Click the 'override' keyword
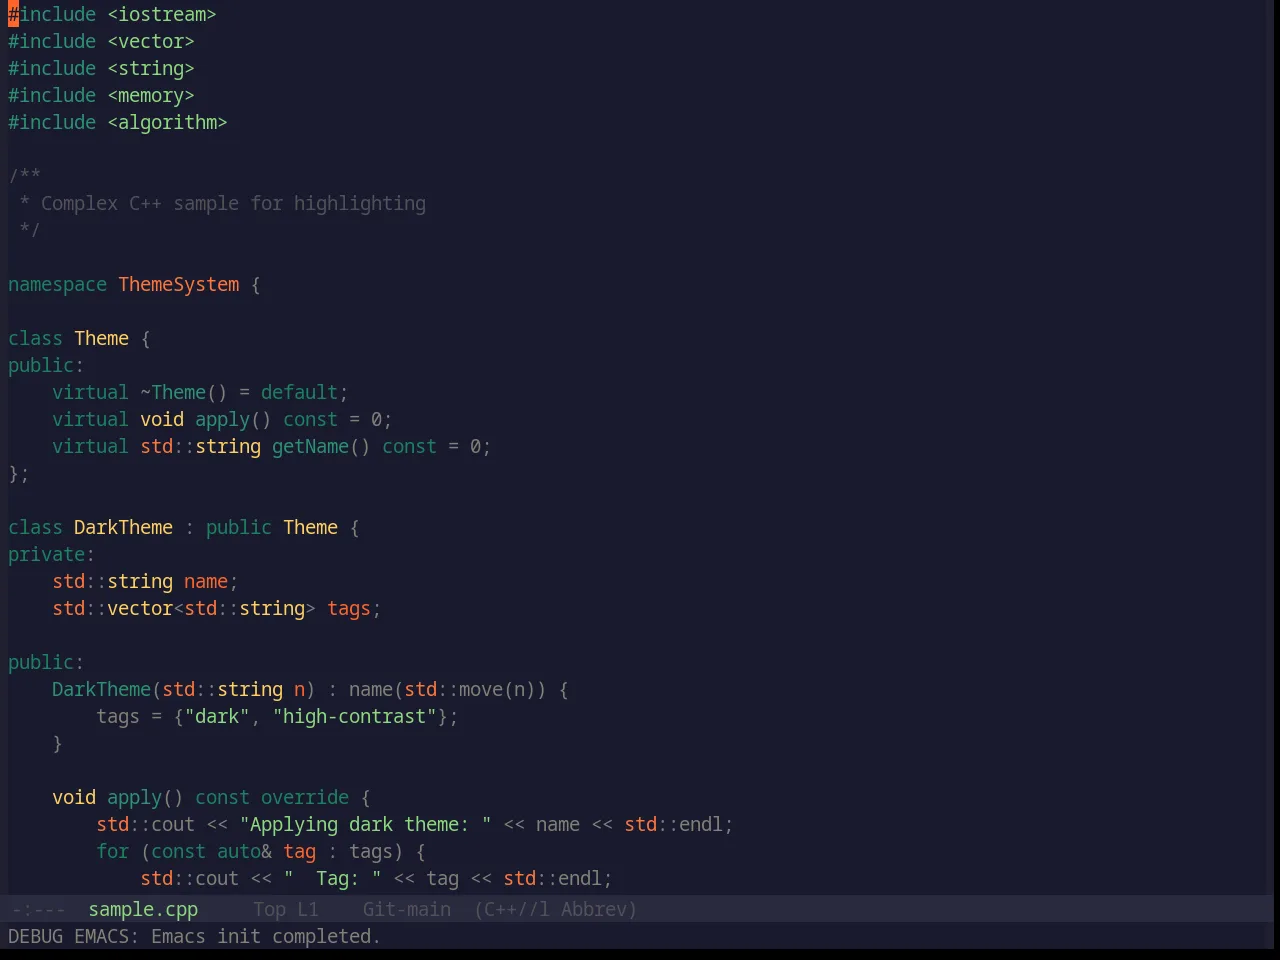1280x960 pixels. (305, 797)
